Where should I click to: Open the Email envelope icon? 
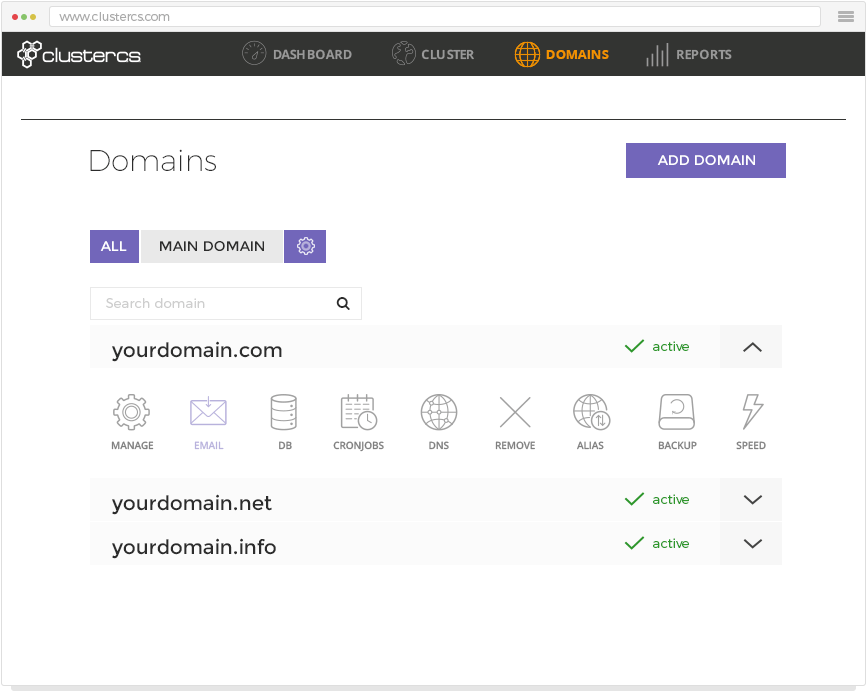[x=208, y=412]
